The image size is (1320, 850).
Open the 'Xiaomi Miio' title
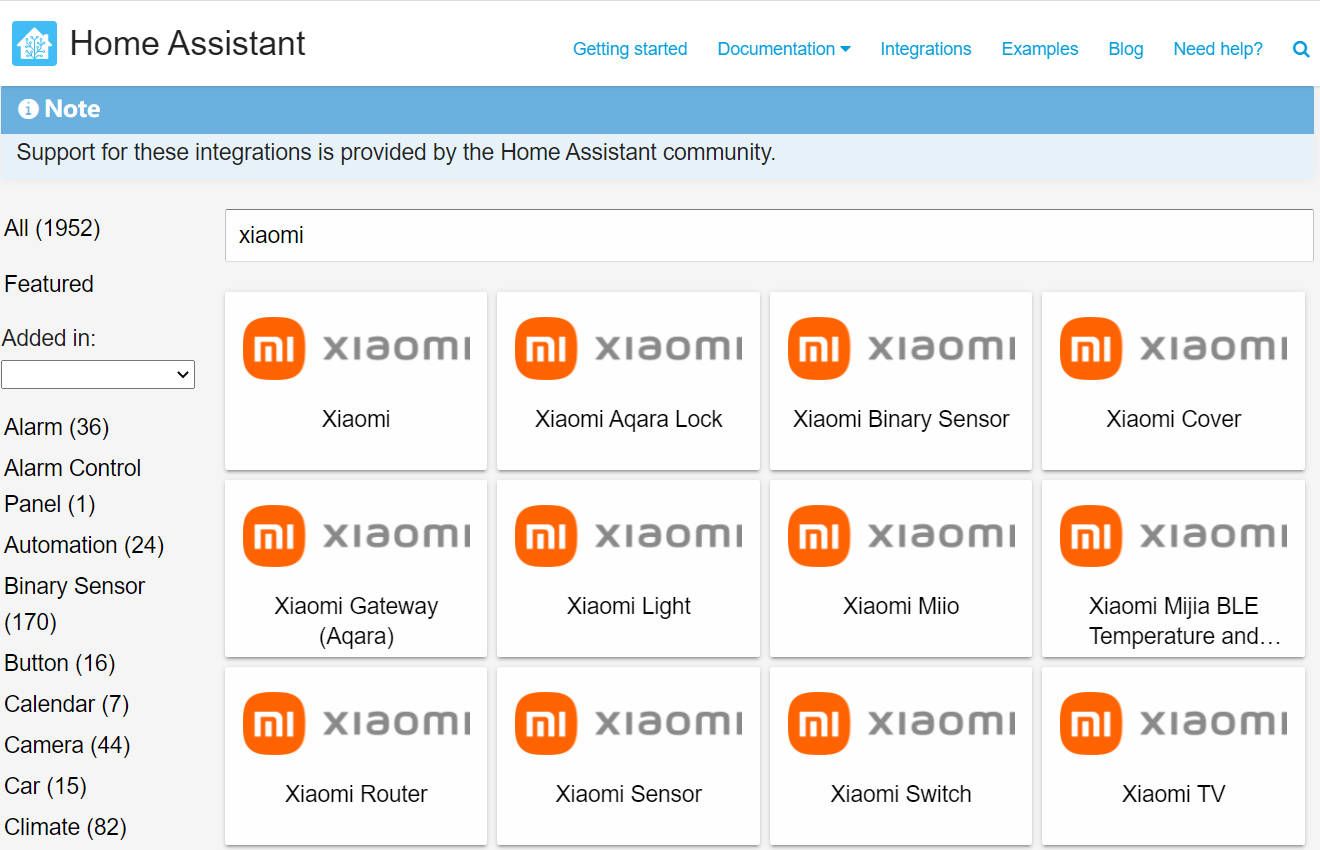tap(901, 606)
